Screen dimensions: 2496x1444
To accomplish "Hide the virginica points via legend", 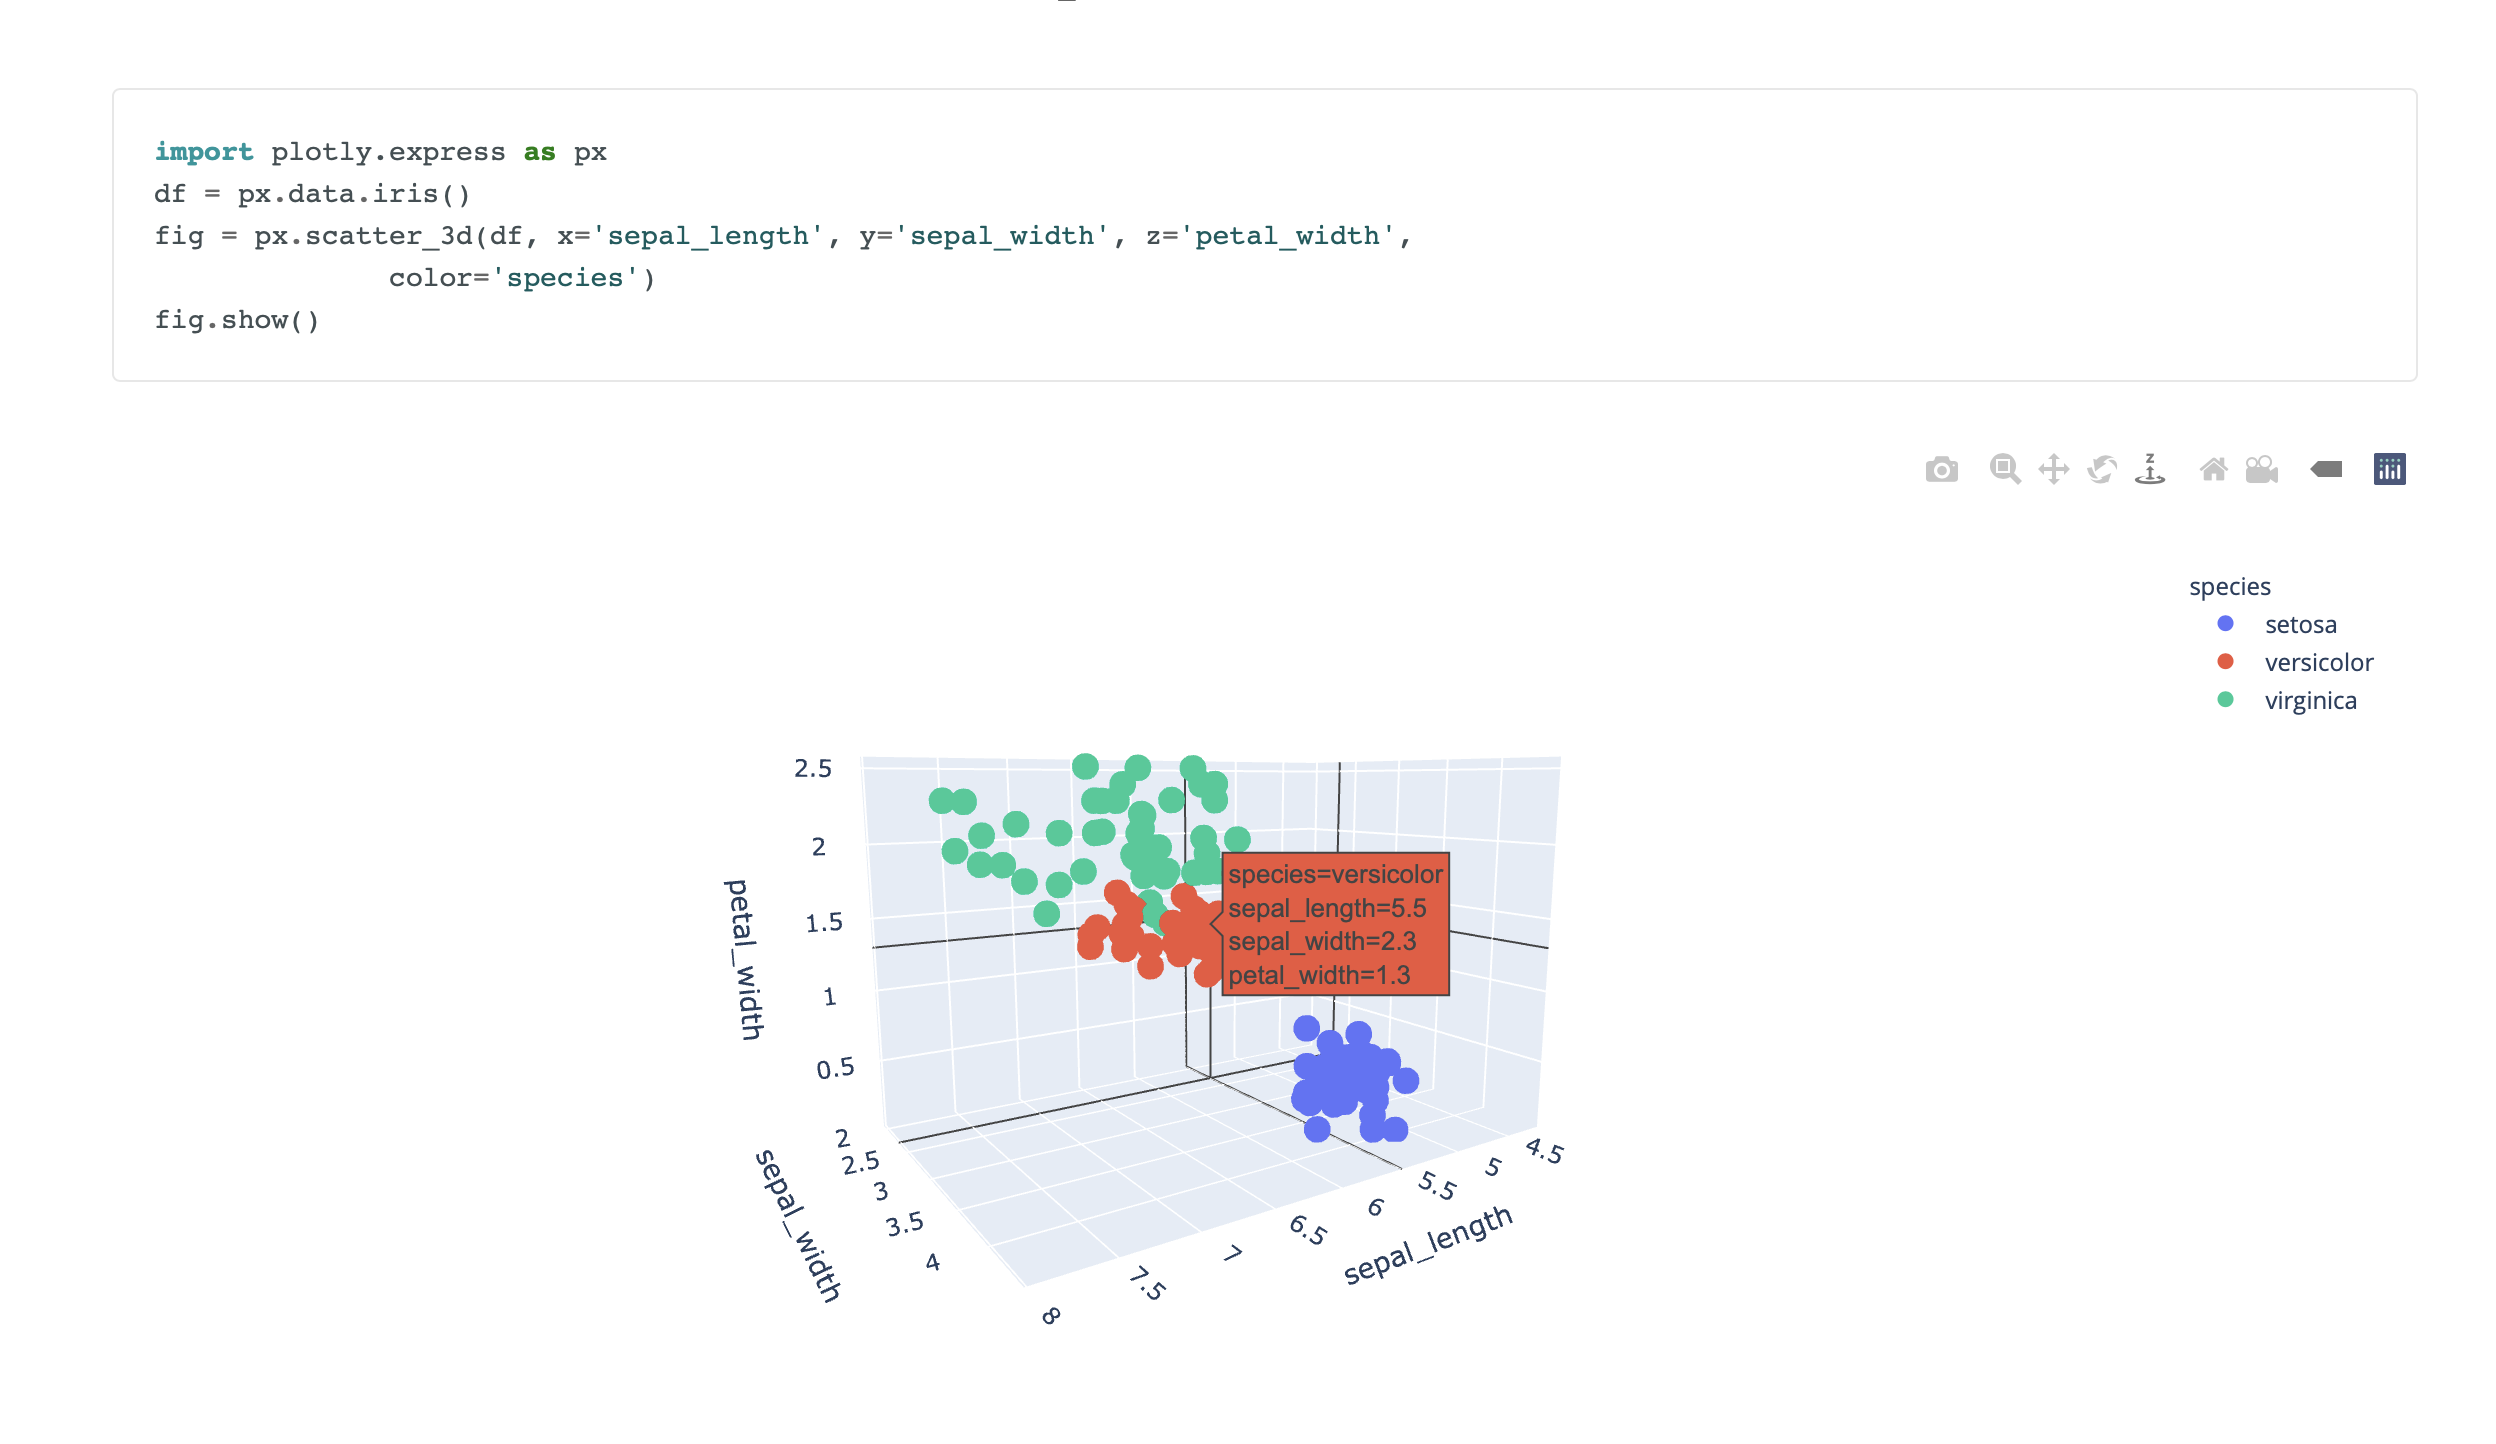I will (2310, 700).
